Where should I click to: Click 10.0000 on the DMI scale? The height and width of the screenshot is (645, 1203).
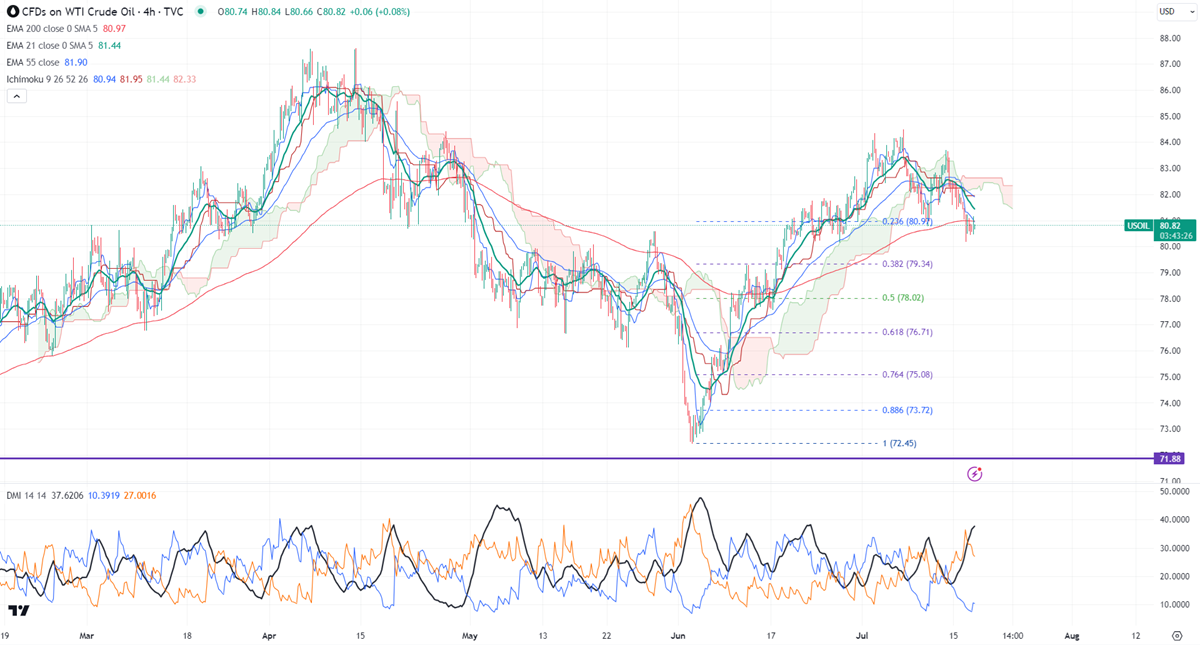(1174, 604)
